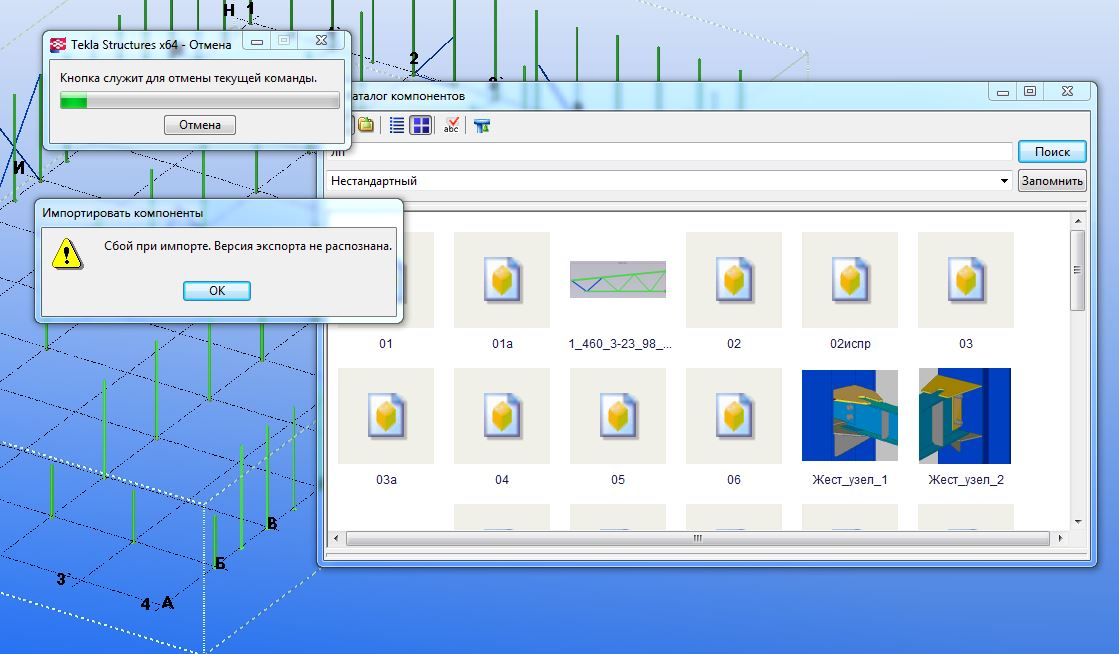Click the abc checkmark toolbar icon
This screenshot has height=654, width=1119.
point(451,125)
